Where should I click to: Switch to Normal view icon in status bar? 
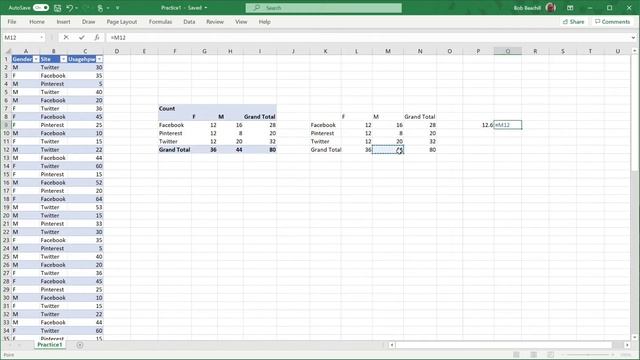coord(516,355)
